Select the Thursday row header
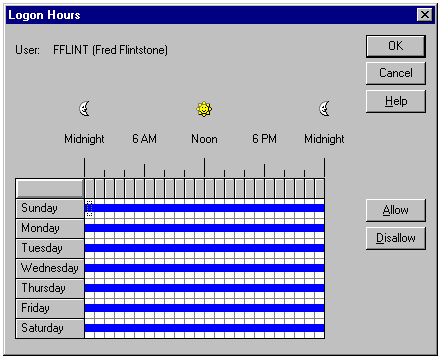Screen dimensions: 444x361 (50, 289)
